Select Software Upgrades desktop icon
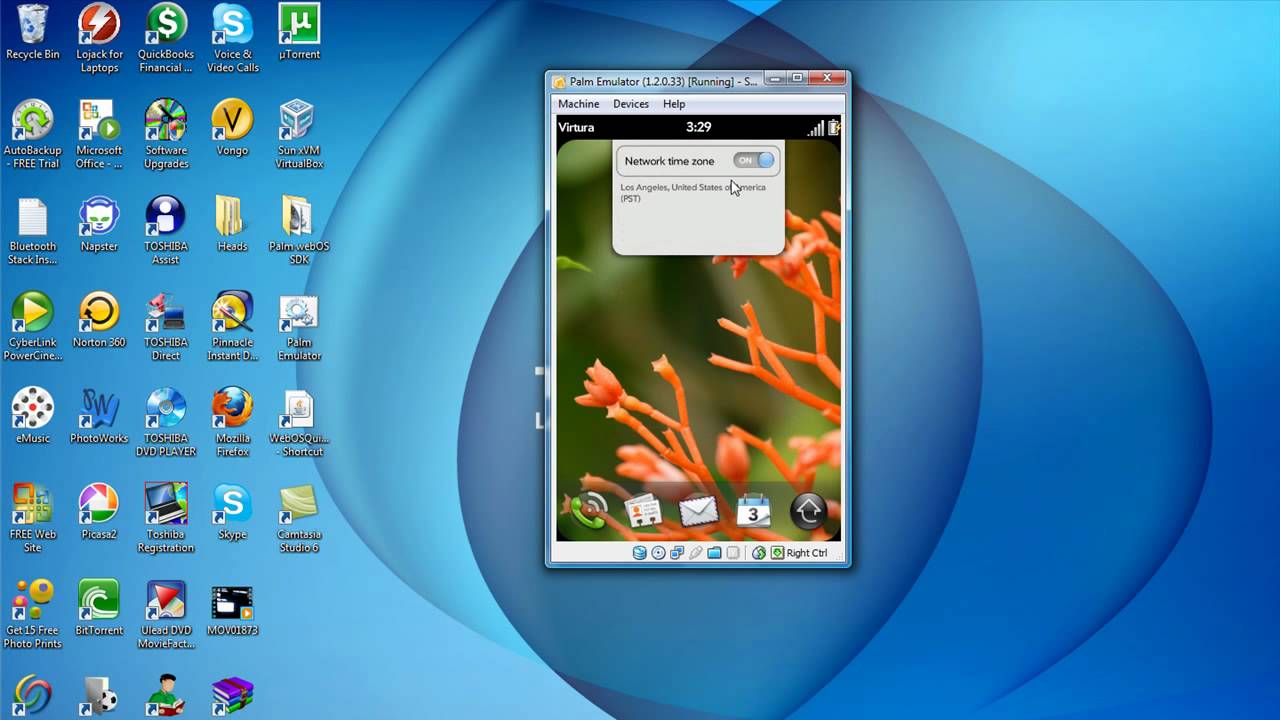This screenshot has width=1280, height=720. (166, 134)
